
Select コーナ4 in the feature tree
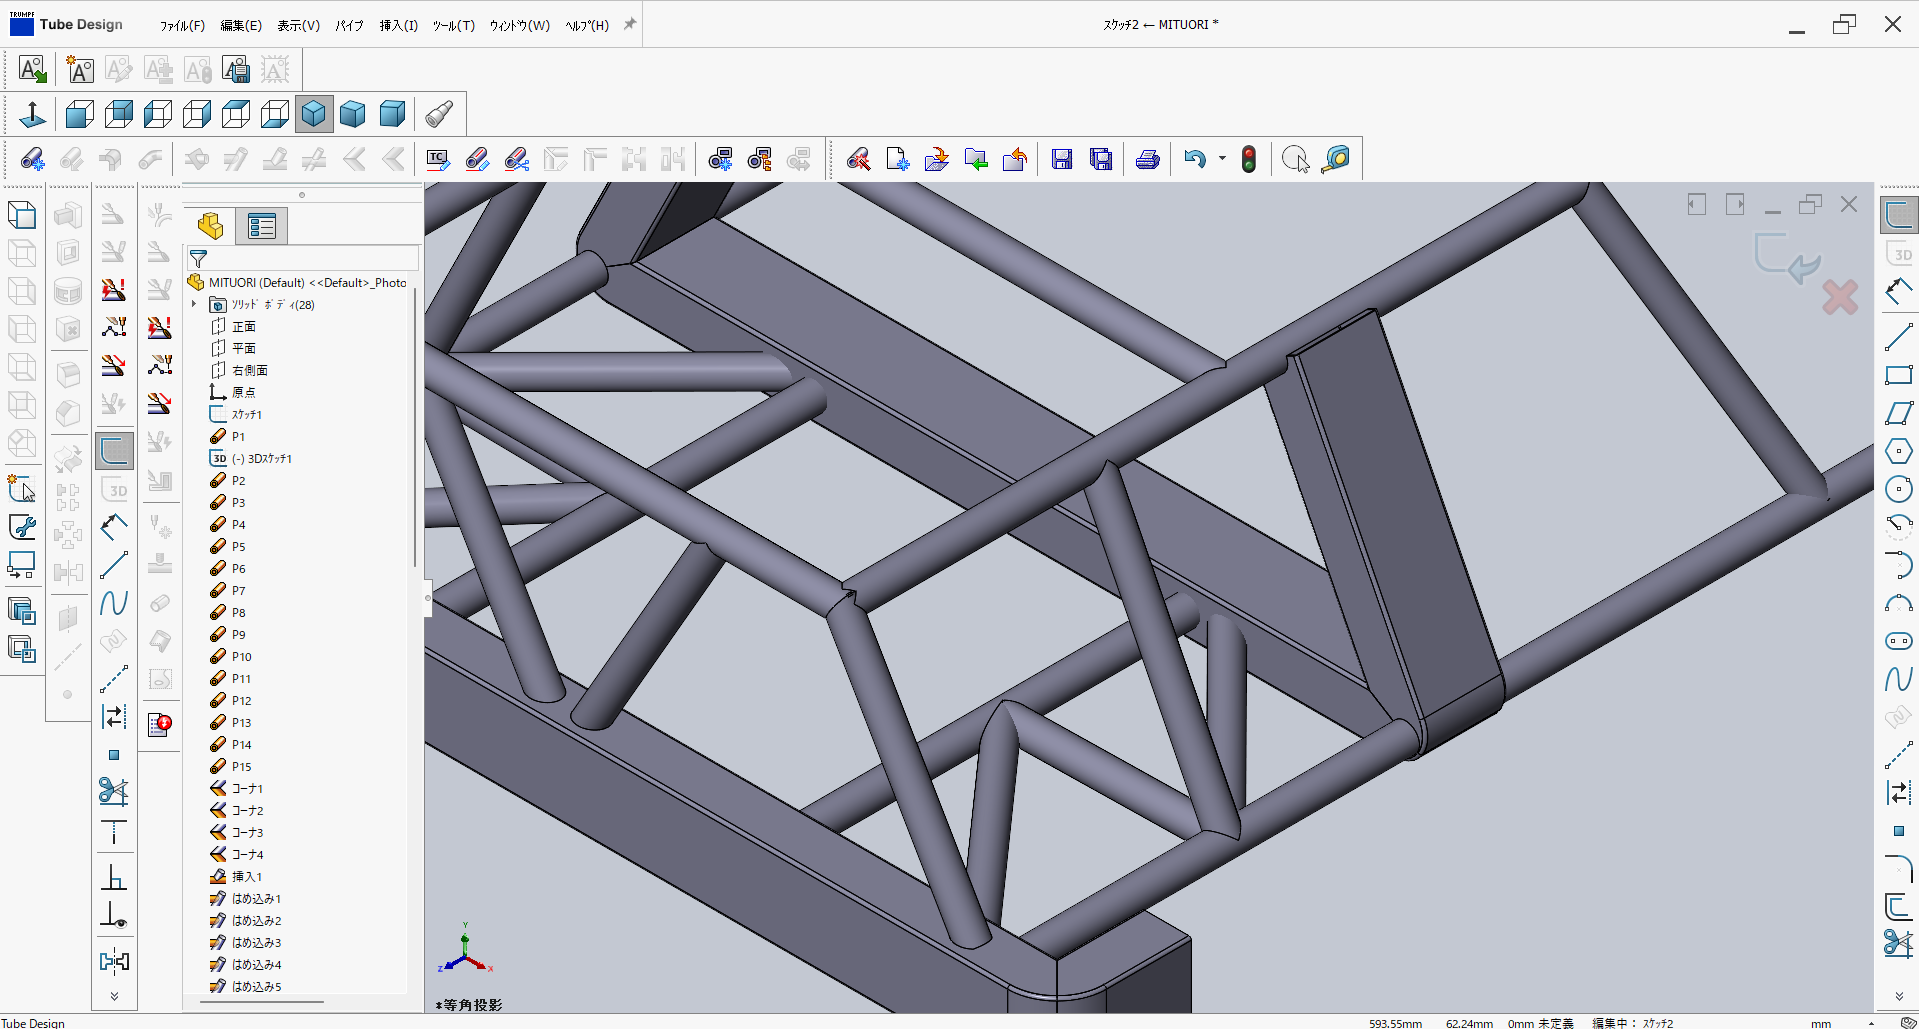(247, 854)
